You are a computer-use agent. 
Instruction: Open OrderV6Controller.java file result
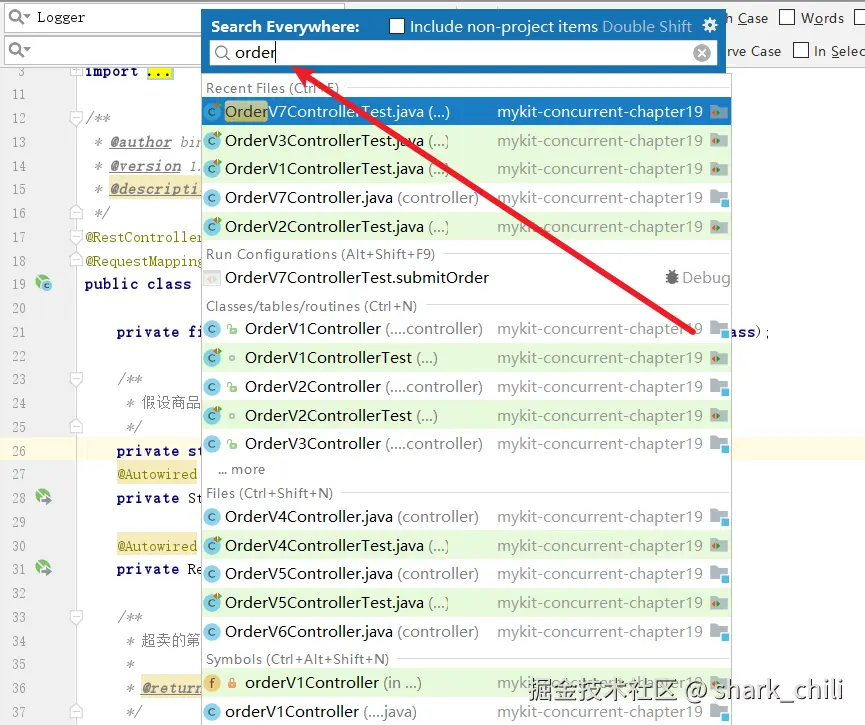[x=466, y=632]
